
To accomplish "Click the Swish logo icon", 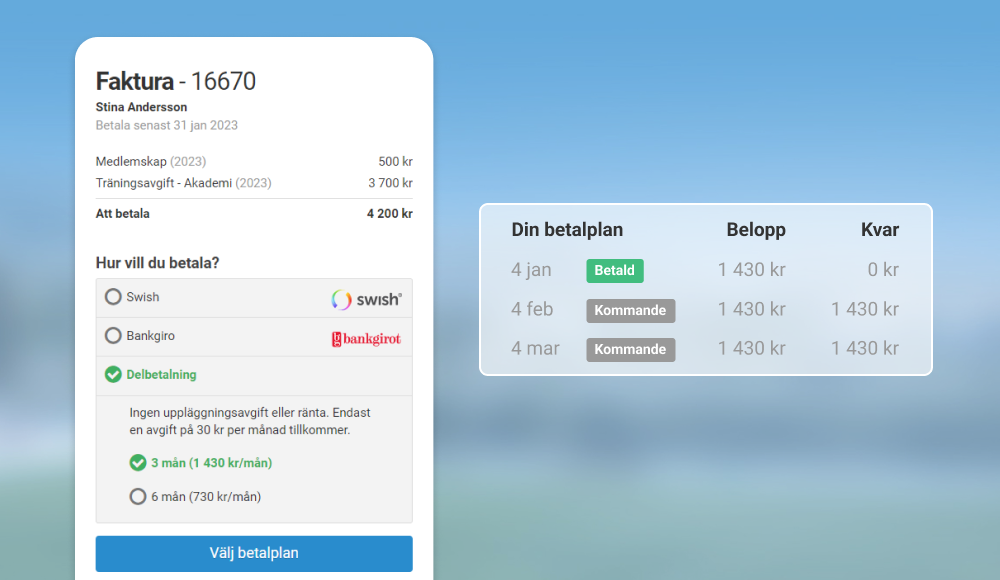I will (366, 298).
